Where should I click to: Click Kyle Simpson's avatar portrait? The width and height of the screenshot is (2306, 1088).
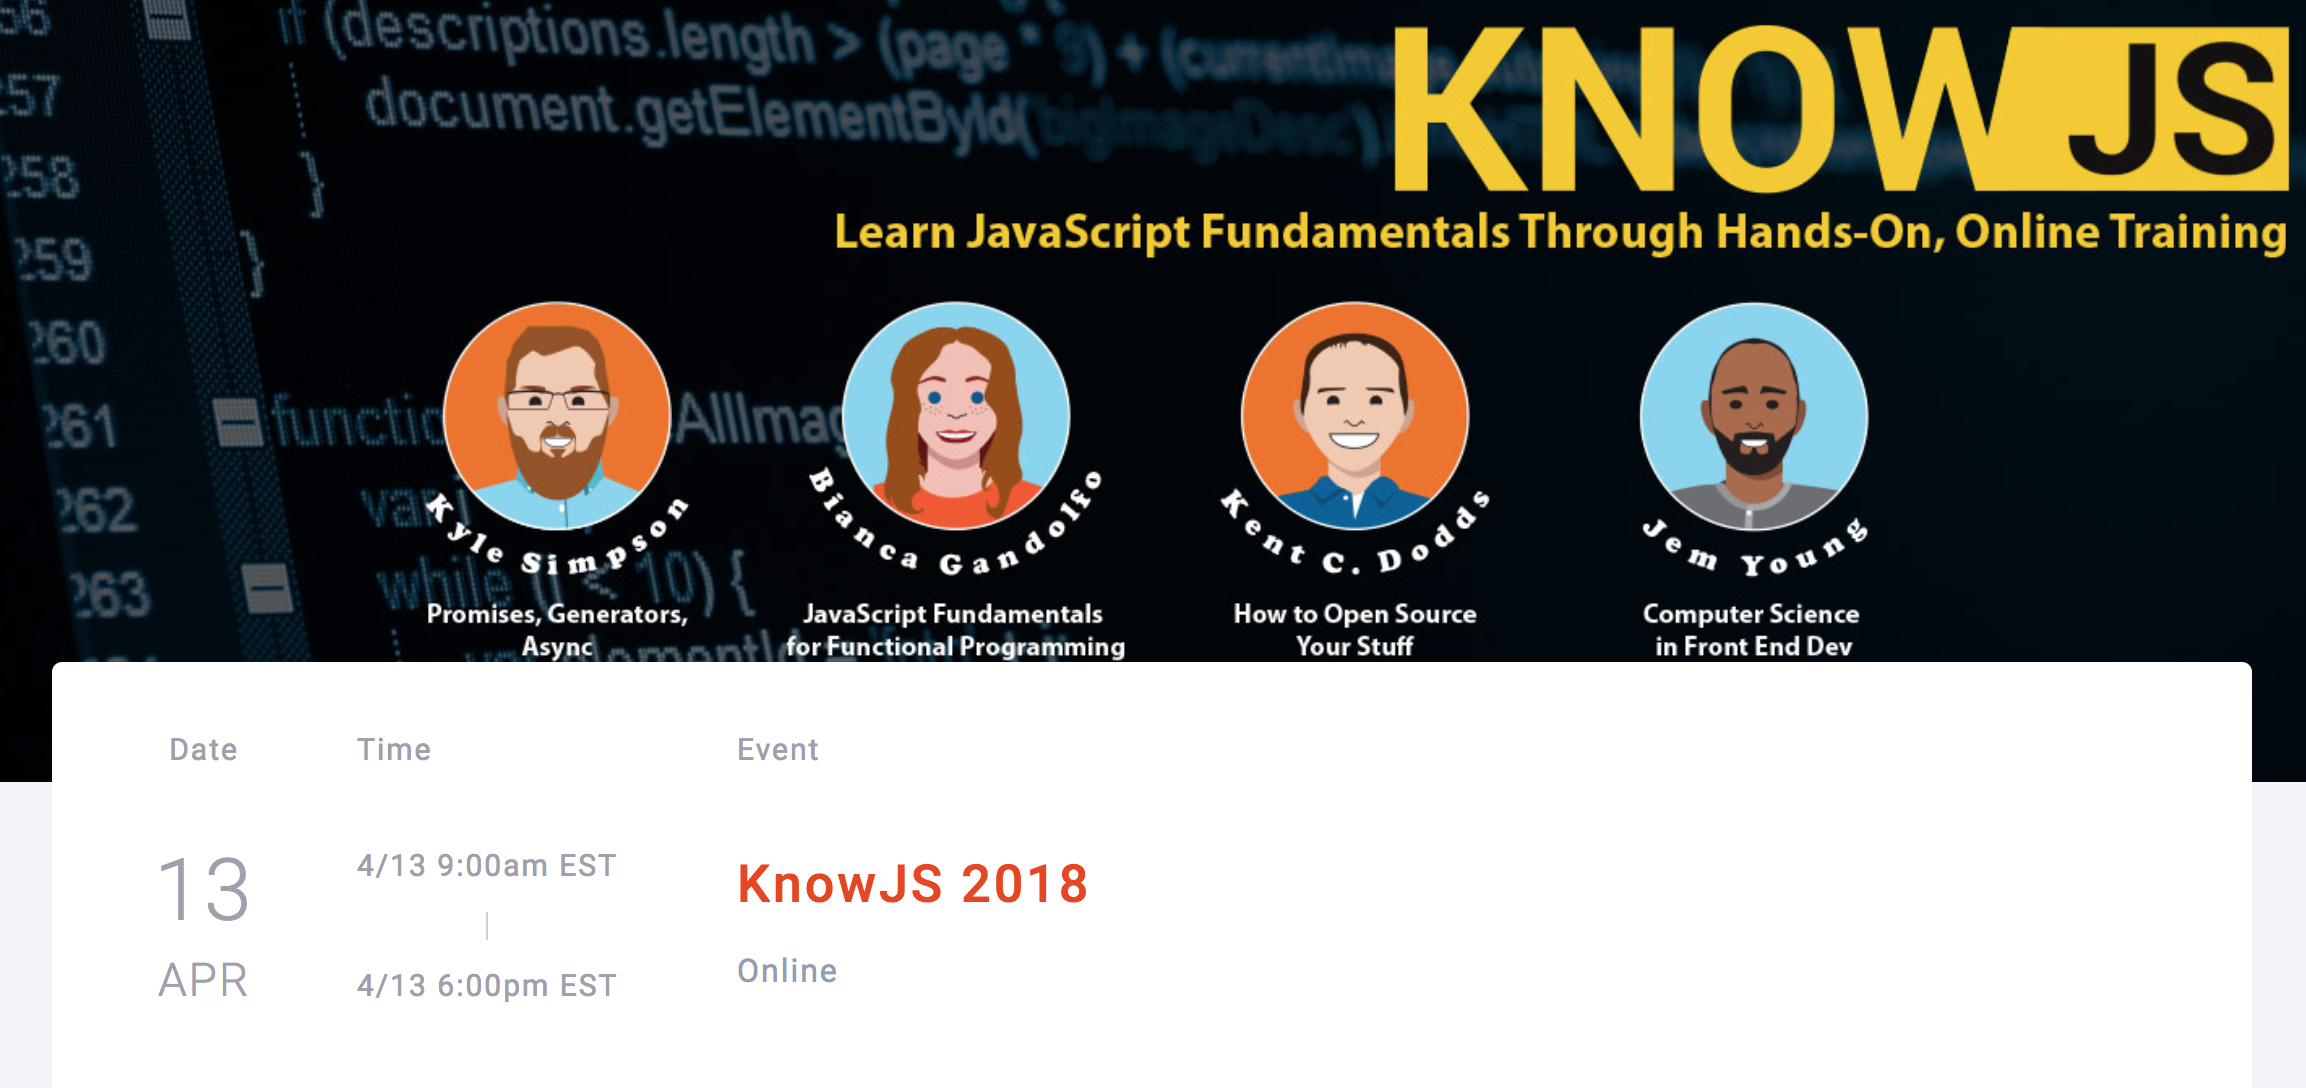[x=557, y=414]
